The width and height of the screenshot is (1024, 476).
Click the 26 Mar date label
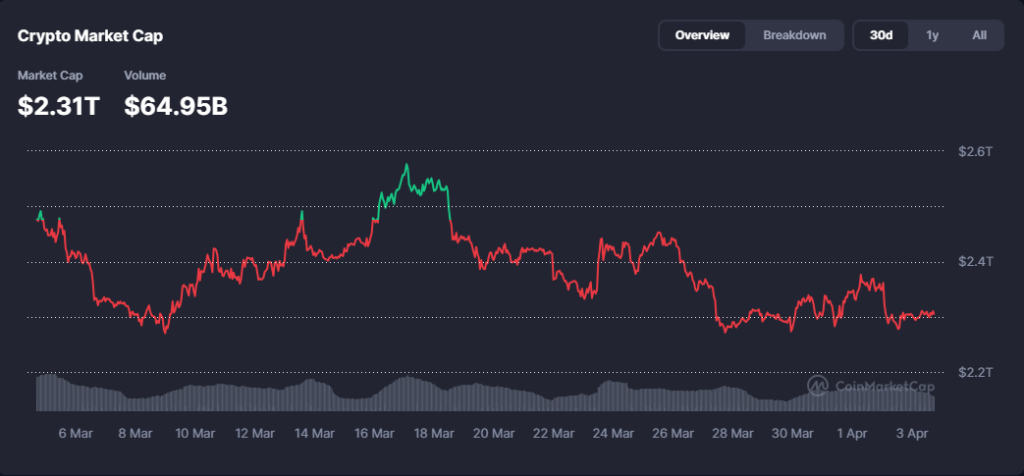click(674, 433)
